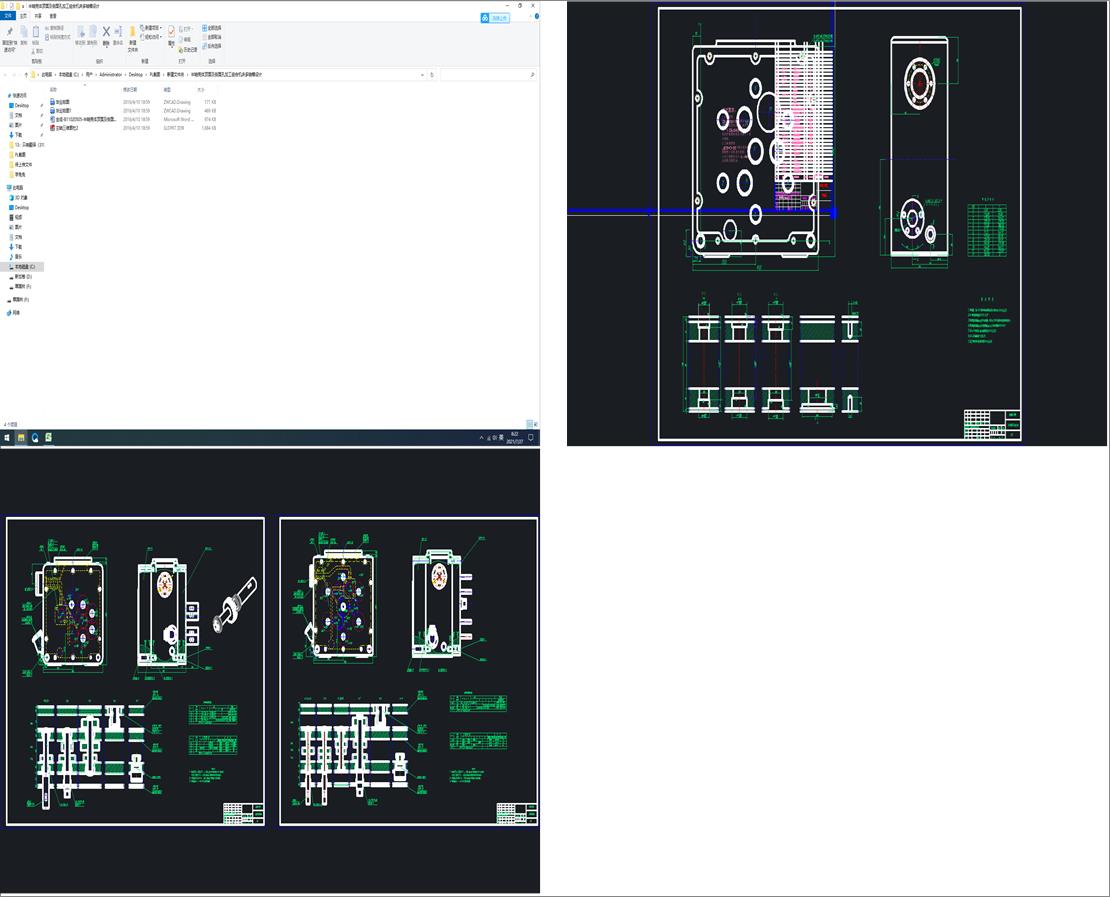Click the Rename icon in the ribbon
1110x897 pixels.
(119, 33)
